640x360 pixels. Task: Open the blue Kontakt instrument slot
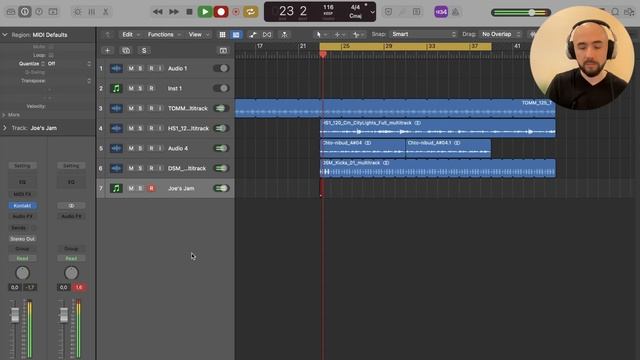coord(22,206)
